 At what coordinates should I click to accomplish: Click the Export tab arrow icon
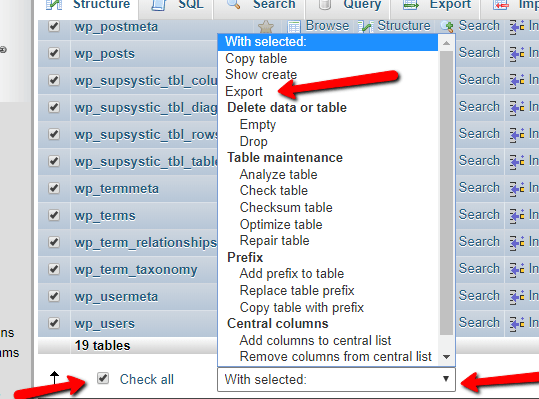tap(411, 4)
